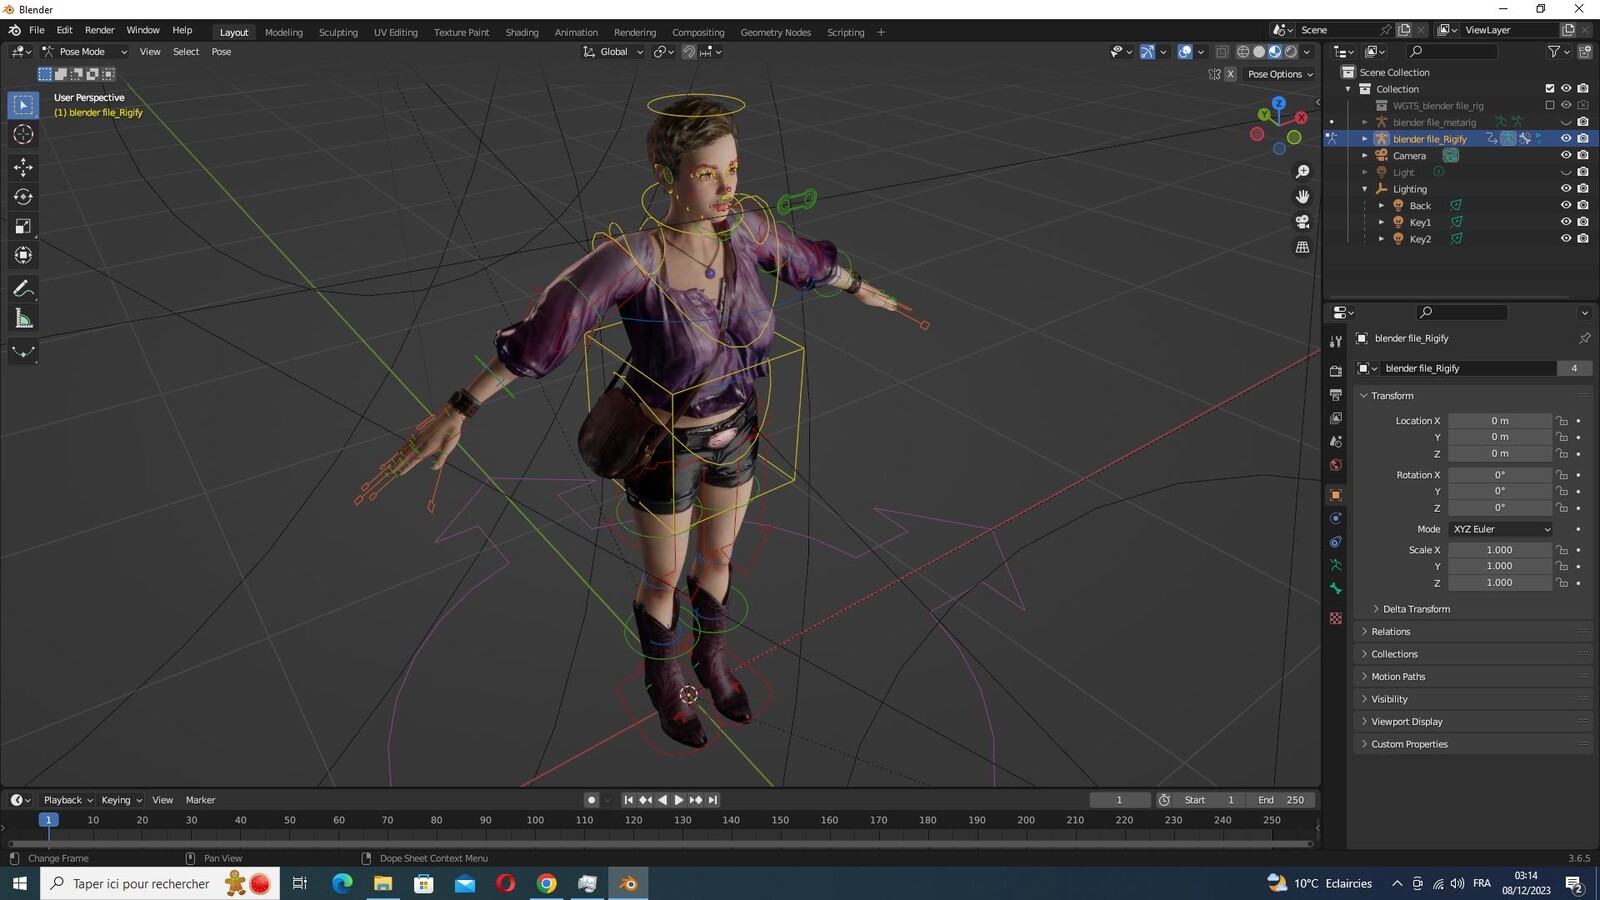This screenshot has height=900, width=1600.
Task: Click the viewport zoom magnifier icon
Action: (1302, 172)
